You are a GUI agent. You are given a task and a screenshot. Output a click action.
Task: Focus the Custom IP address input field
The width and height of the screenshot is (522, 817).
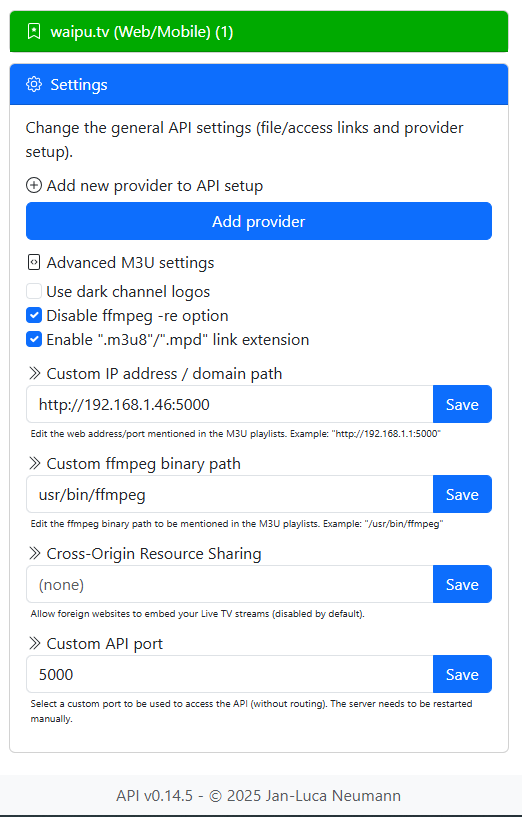[x=230, y=404]
